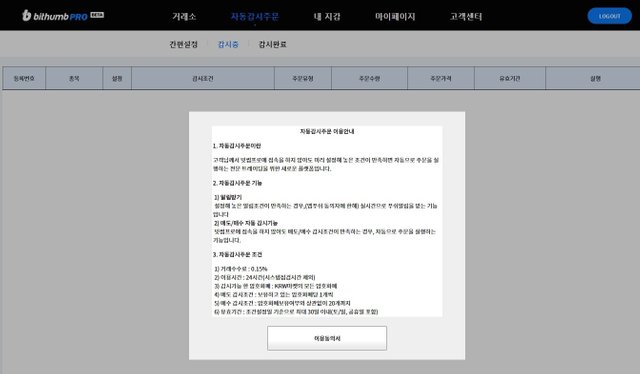The height and width of the screenshot is (374, 640).
Task: Open the 거래소 menu
Action: pyautogui.click(x=184, y=16)
